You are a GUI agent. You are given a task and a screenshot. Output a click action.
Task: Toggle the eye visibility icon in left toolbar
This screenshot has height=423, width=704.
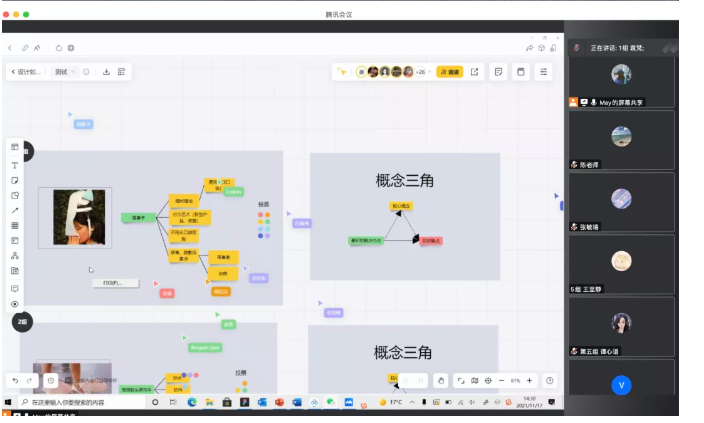15,303
